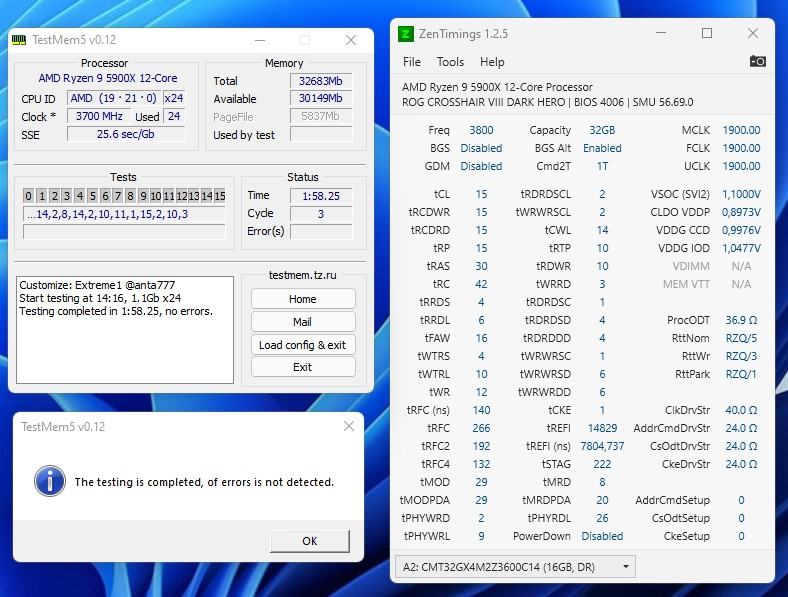Screen dimensions: 788x597
Task: Click the PageFile 5837Mb field
Action: [x=321, y=116]
